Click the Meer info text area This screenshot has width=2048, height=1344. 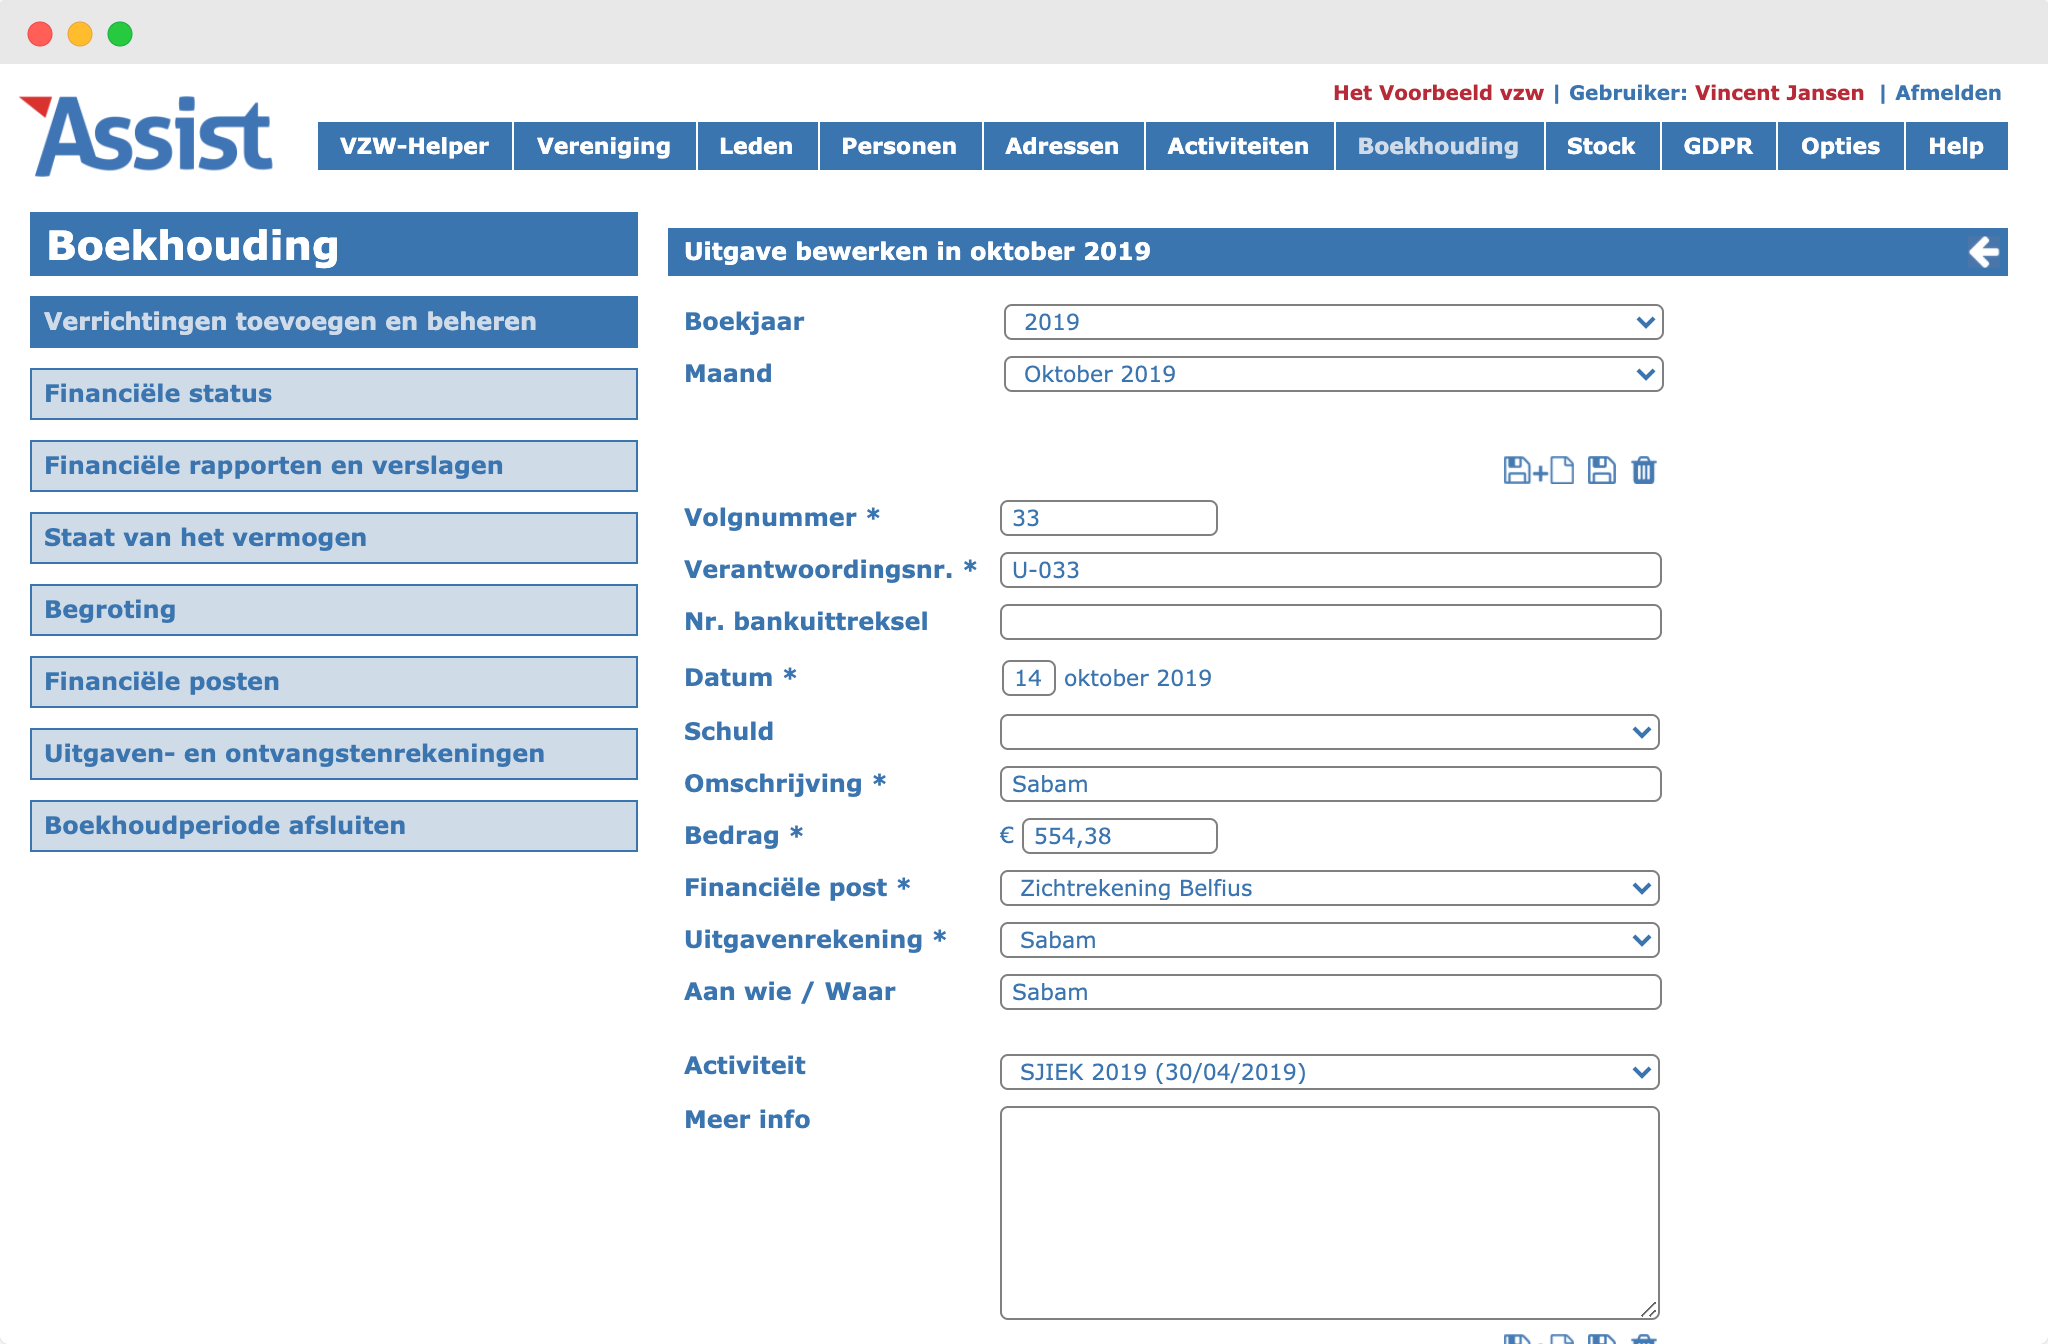click(1330, 1213)
